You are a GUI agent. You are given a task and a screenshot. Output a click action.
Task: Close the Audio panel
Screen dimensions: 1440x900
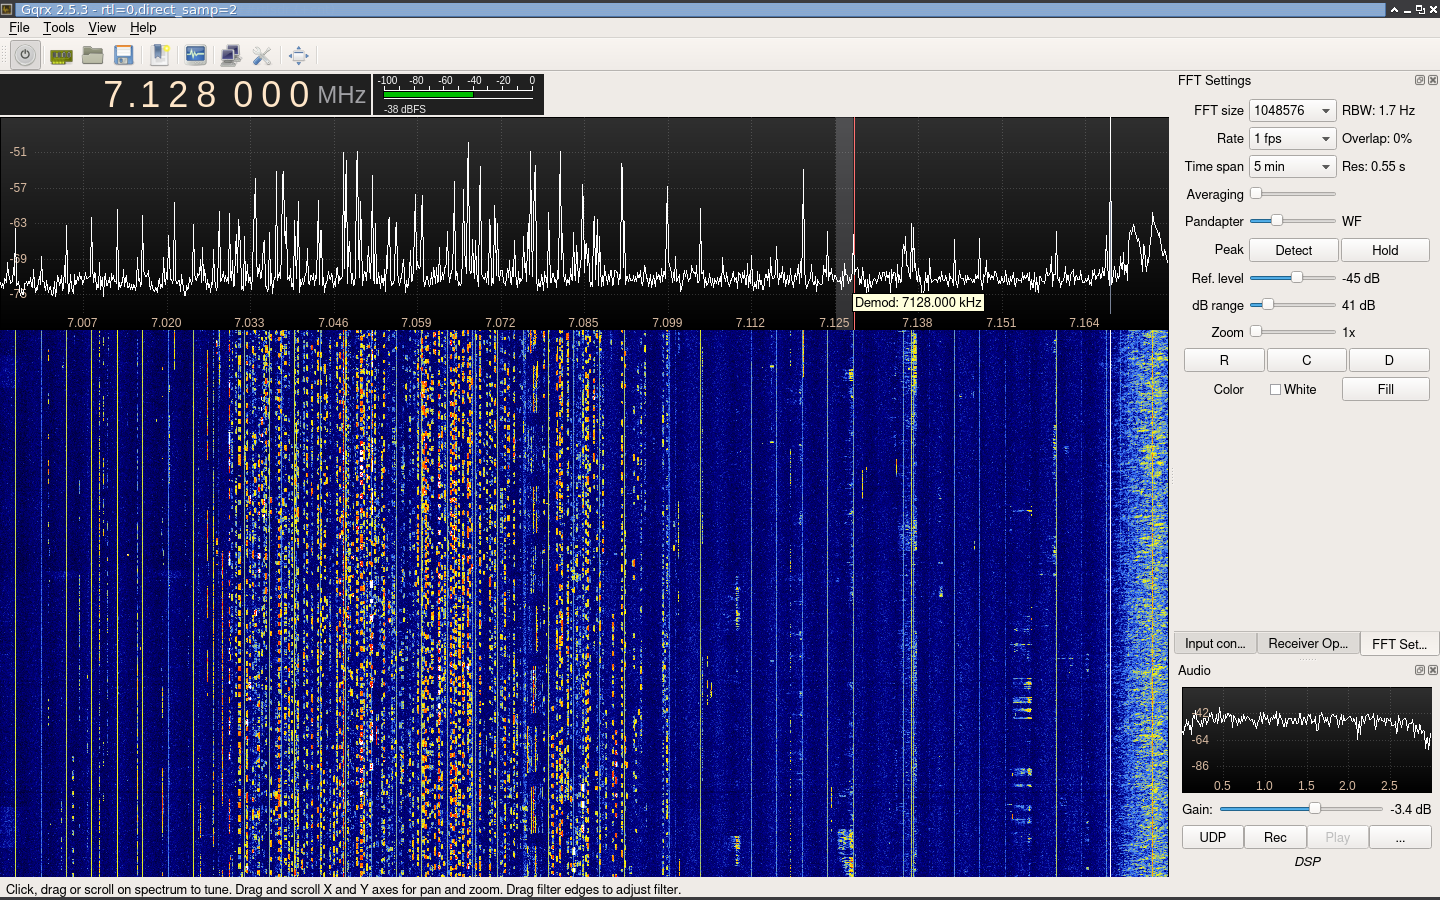point(1433,670)
